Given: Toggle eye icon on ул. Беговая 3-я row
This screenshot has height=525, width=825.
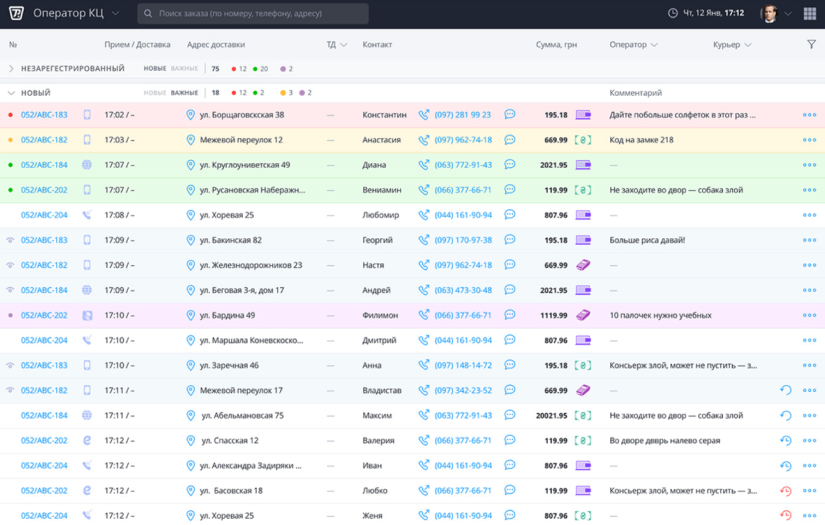Looking at the screenshot, I should [10, 290].
